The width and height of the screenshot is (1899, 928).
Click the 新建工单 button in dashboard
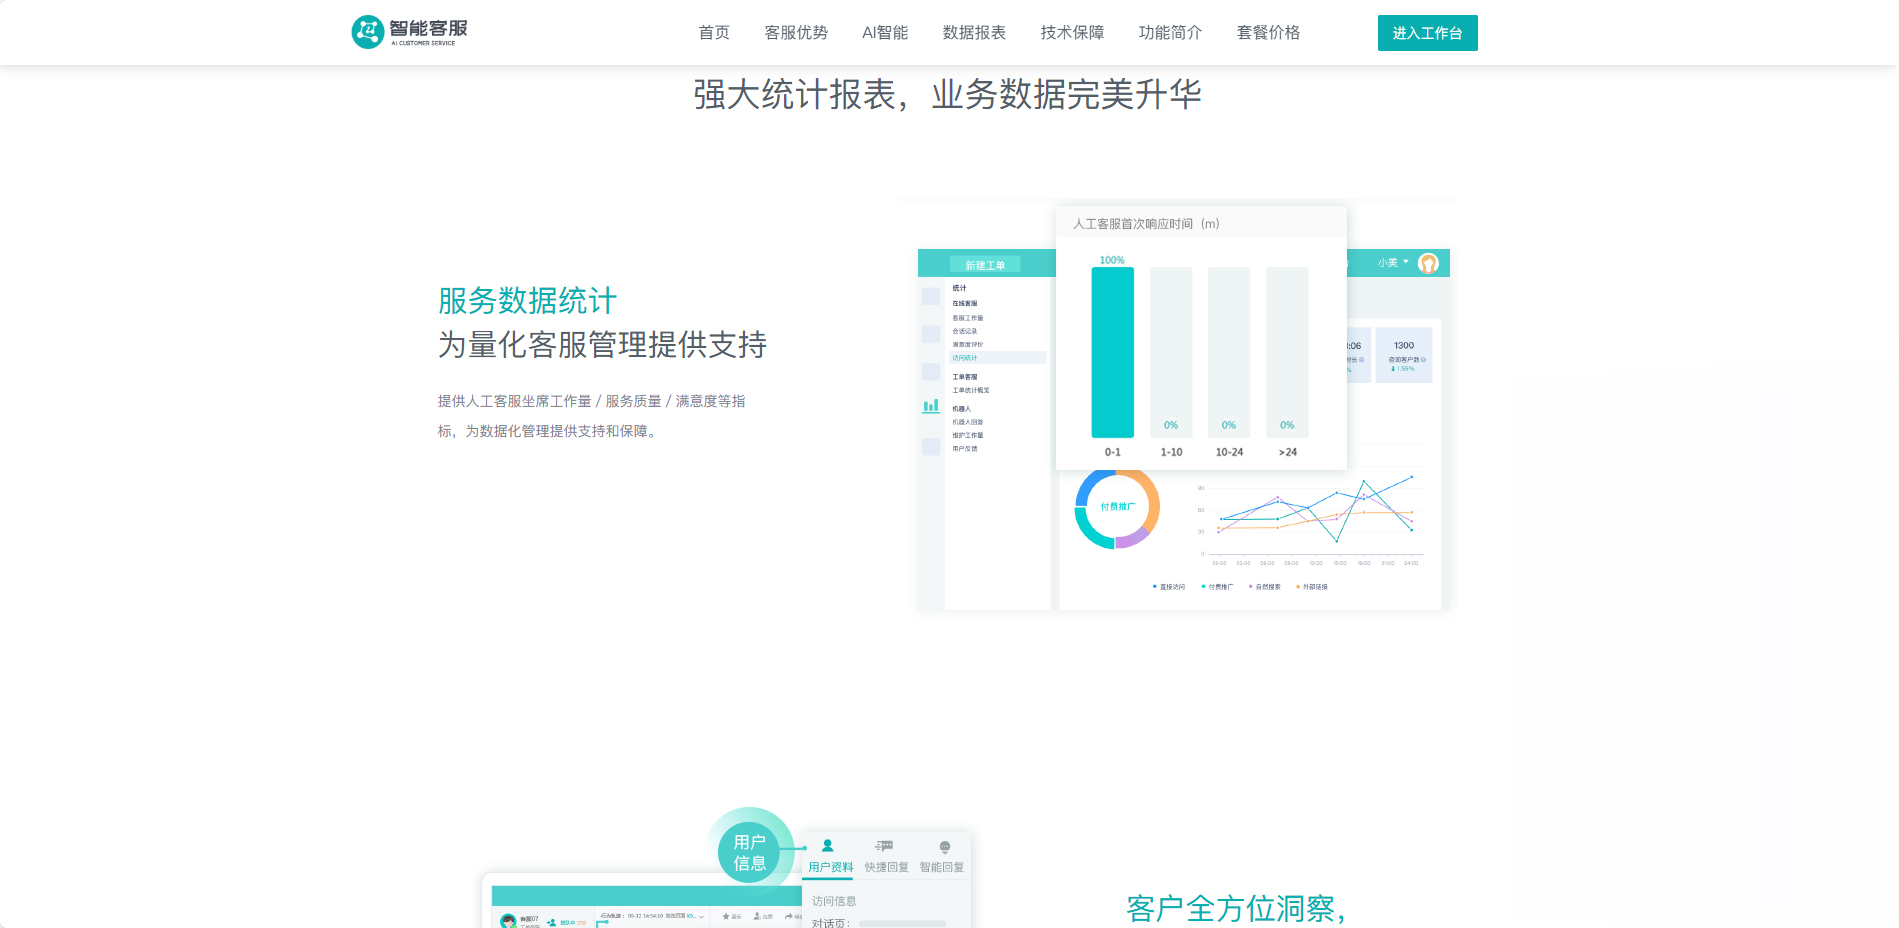click(985, 265)
